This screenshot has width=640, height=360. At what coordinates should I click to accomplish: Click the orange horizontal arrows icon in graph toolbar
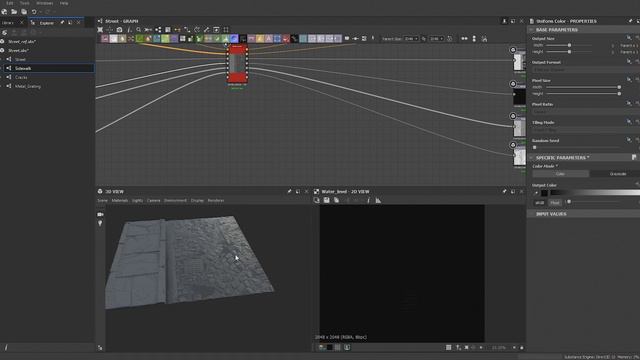pyautogui.click(x=178, y=29)
